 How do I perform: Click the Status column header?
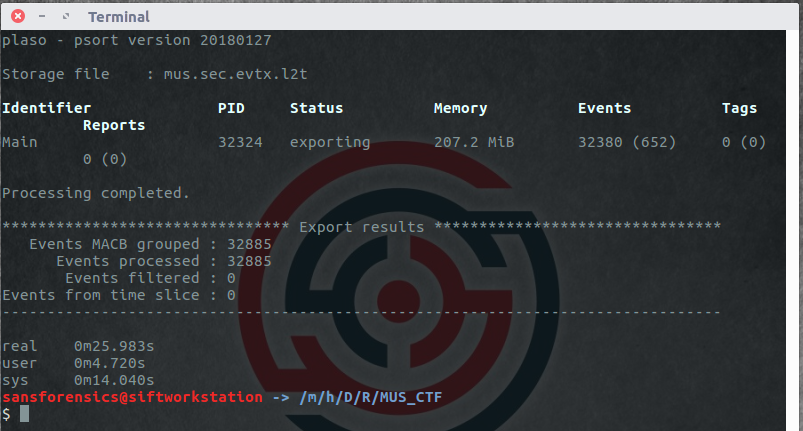click(316, 108)
